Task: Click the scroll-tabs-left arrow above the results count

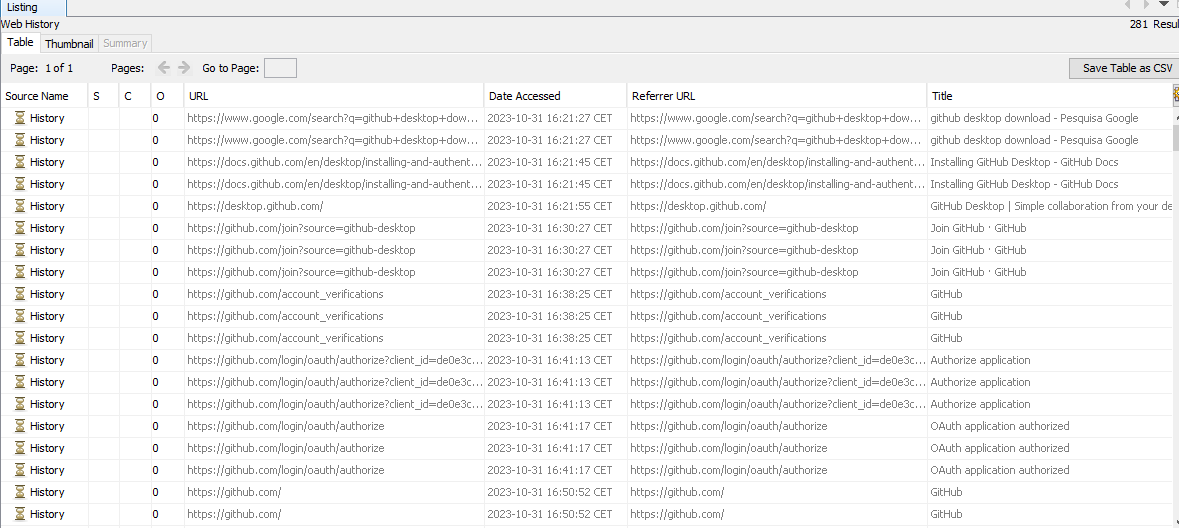Action: [1129, 5]
